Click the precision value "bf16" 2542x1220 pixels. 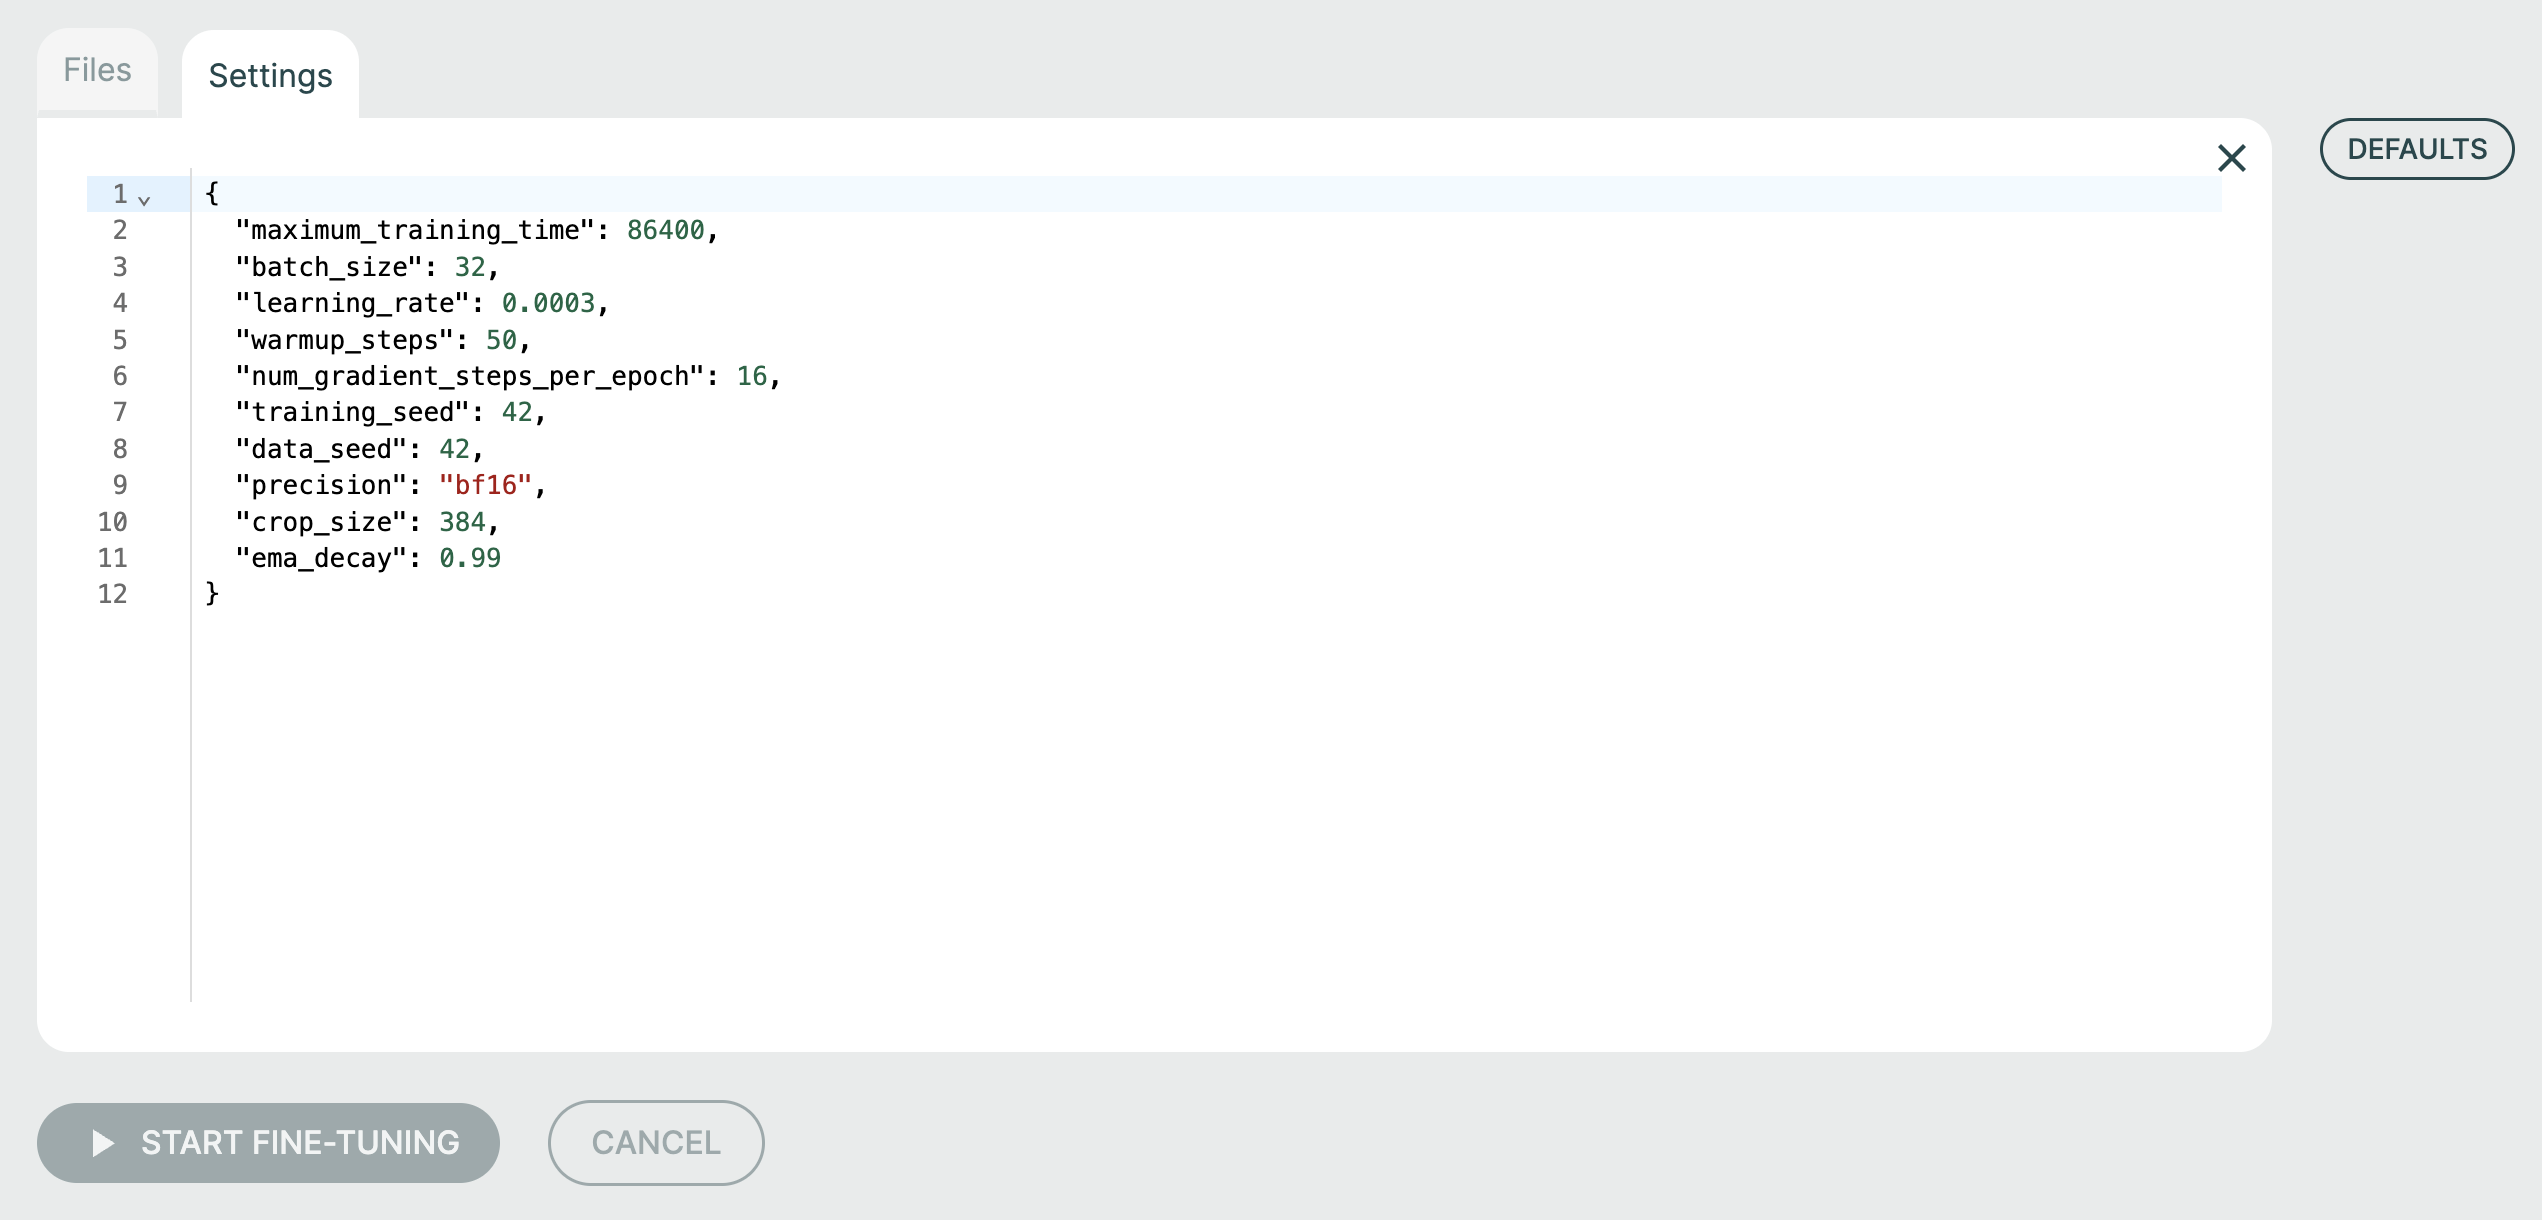pyautogui.click(x=485, y=485)
